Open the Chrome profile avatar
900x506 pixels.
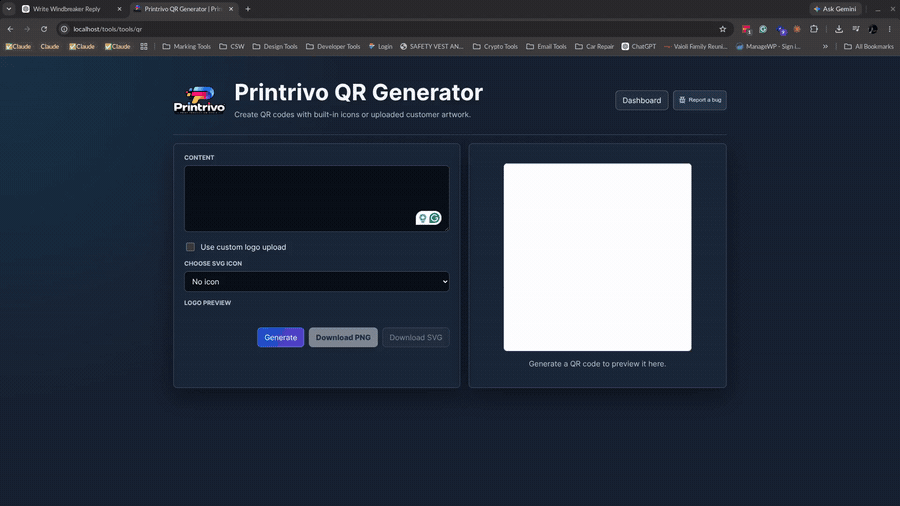point(872,29)
